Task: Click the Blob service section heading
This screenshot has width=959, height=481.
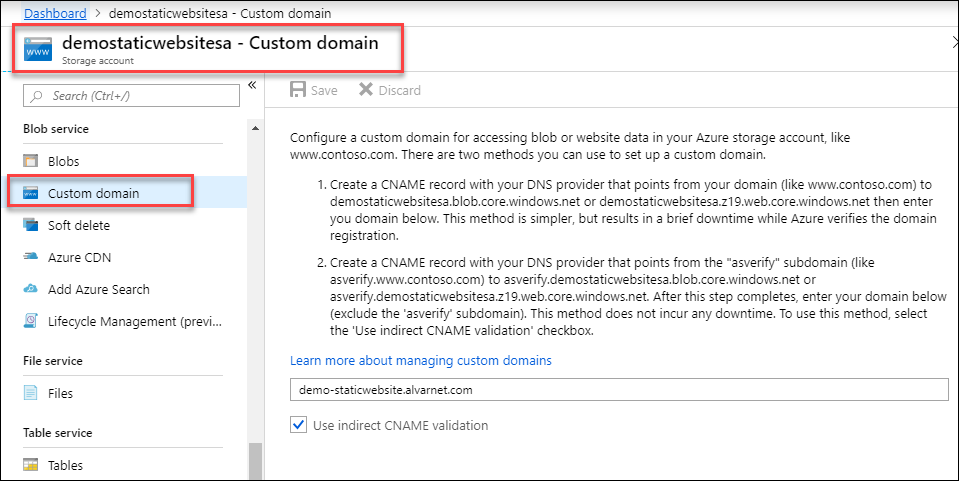Action: point(56,129)
